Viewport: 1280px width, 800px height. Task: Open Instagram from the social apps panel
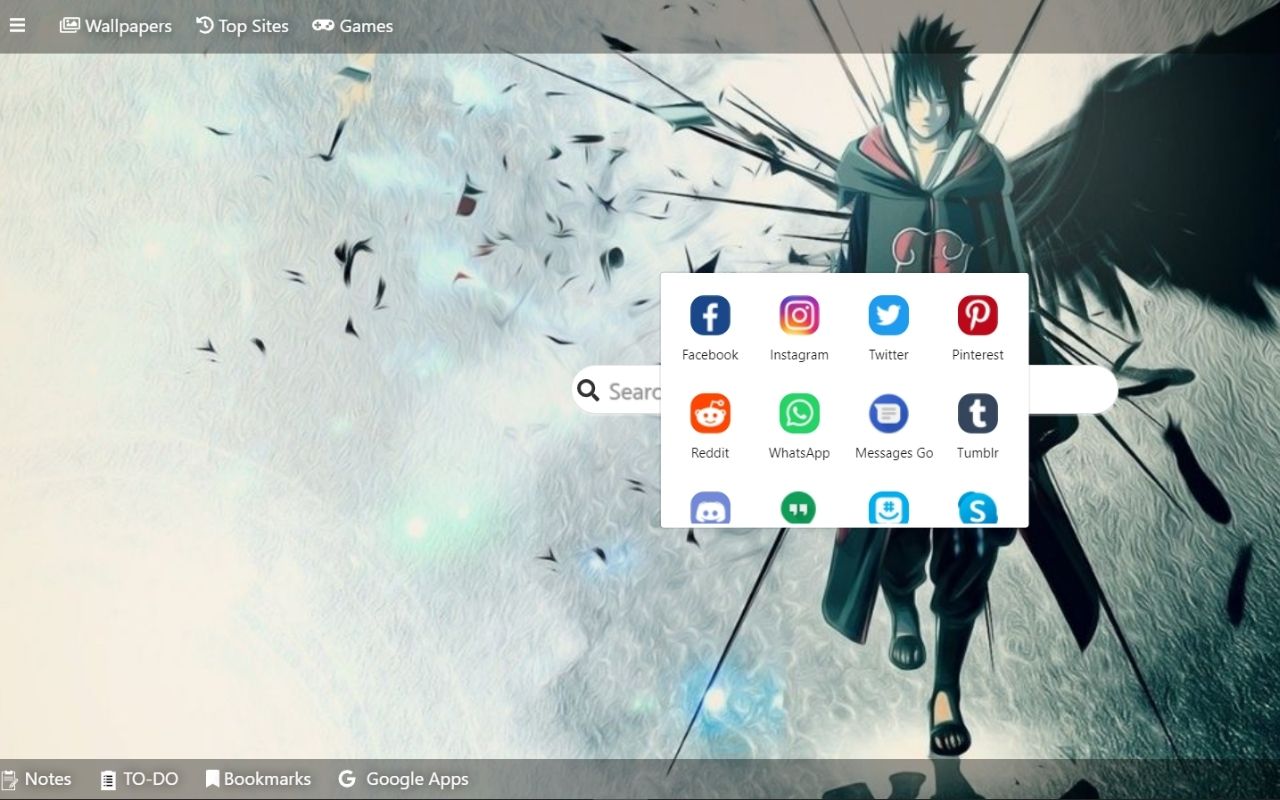799,315
